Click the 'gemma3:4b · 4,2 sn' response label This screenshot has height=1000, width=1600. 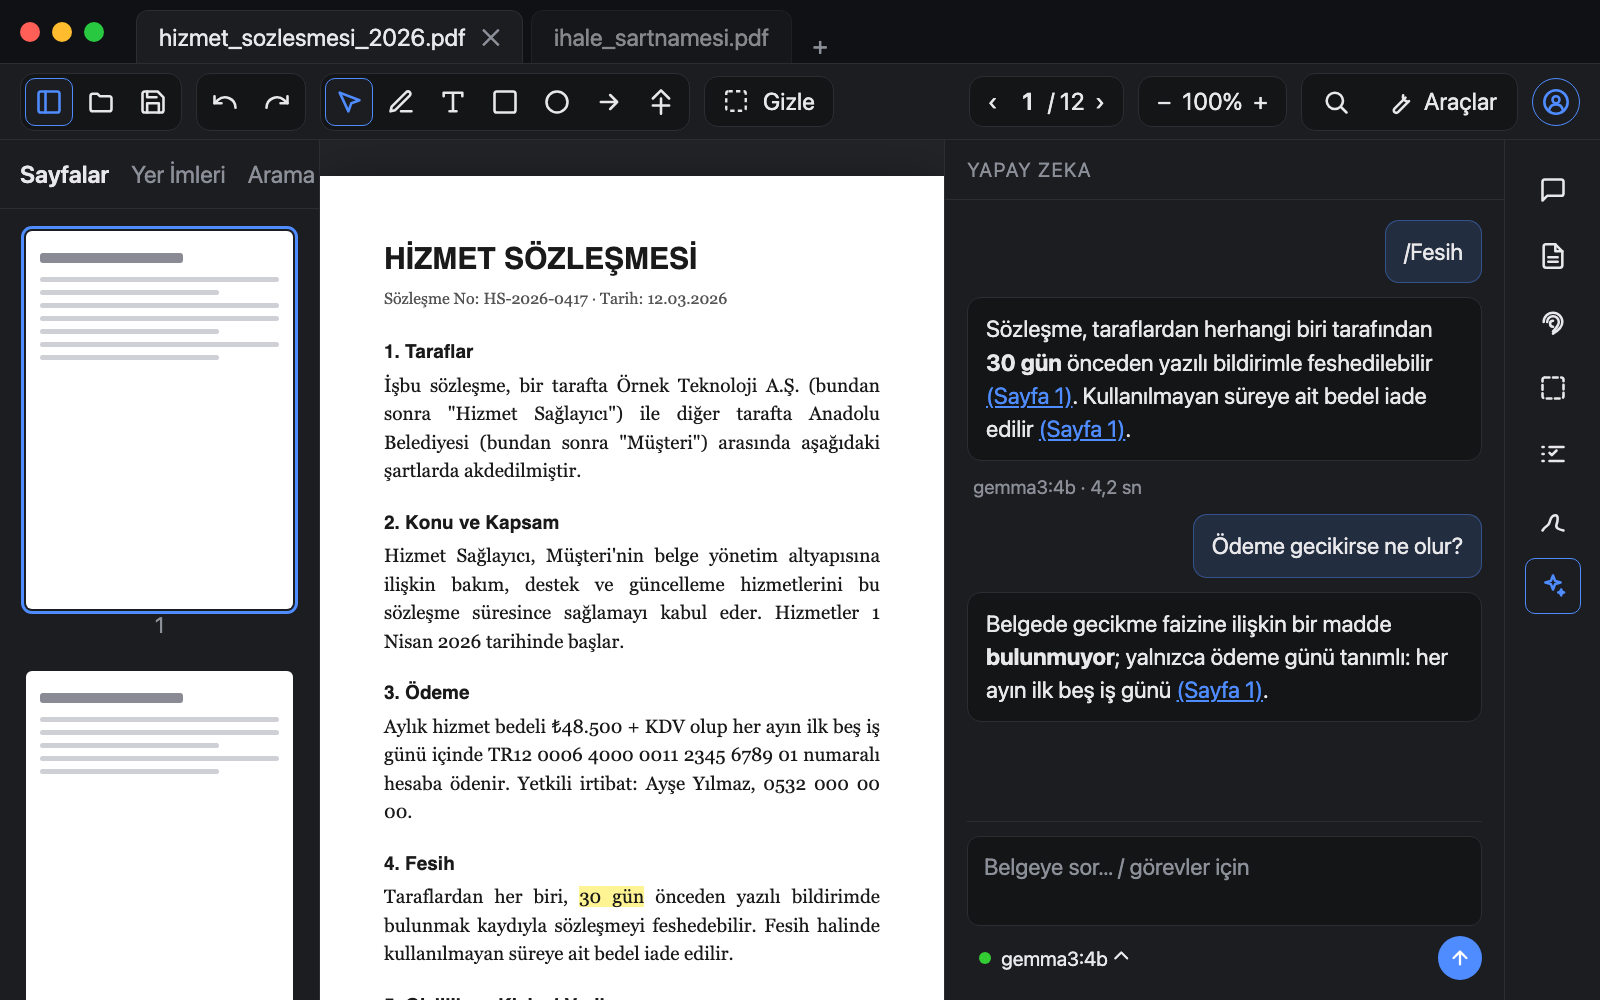1057,487
